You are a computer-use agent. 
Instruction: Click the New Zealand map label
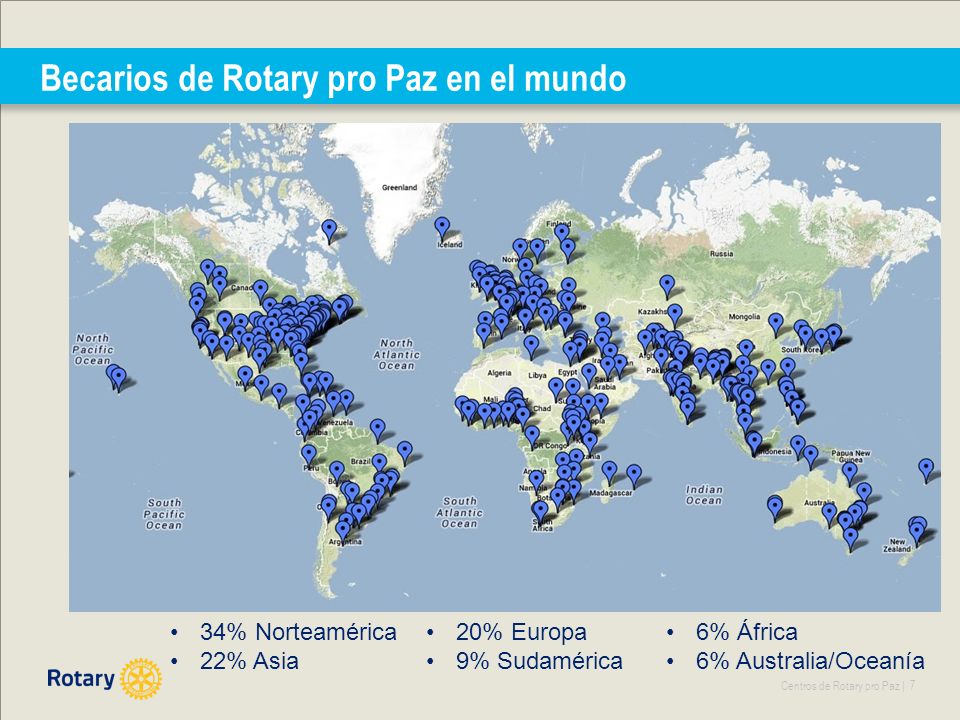(x=896, y=546)
